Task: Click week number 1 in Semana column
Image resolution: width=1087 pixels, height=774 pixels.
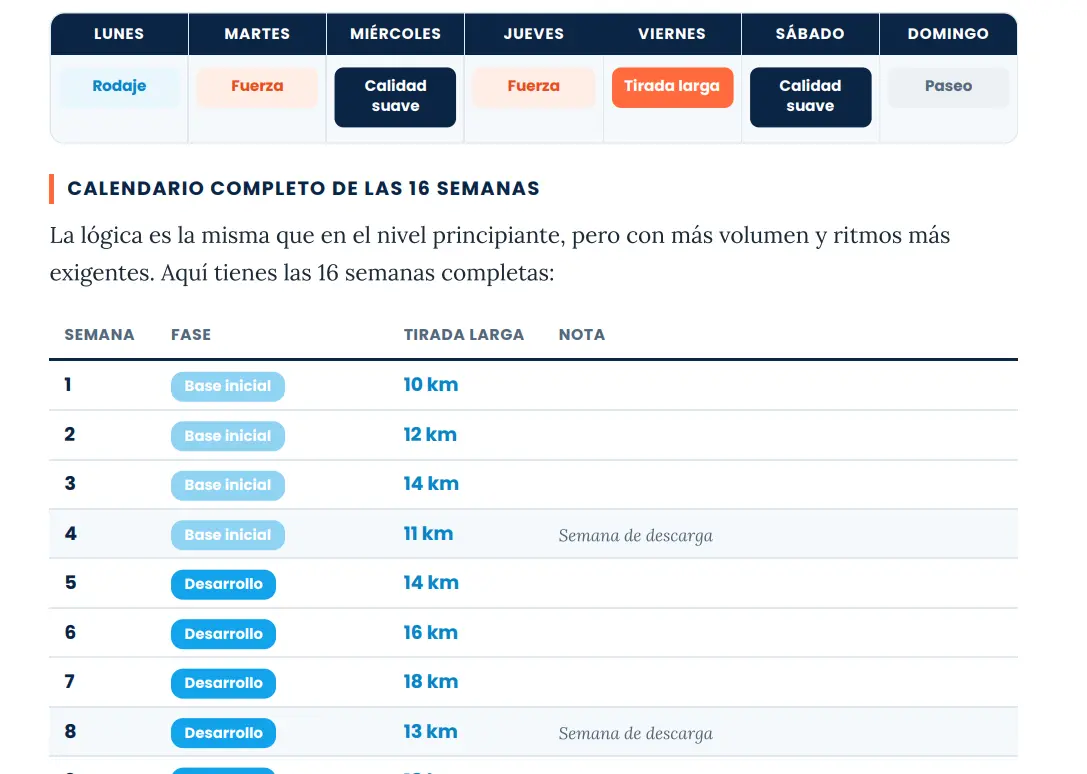Action: (68, 385)
